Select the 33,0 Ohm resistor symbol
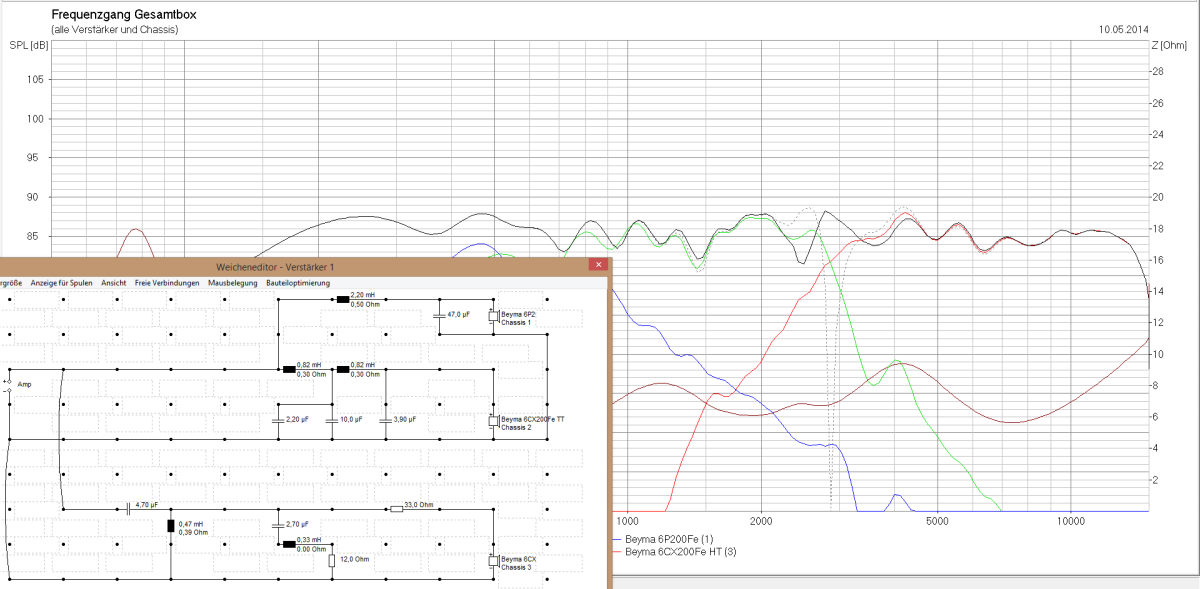 coord(396,509)
